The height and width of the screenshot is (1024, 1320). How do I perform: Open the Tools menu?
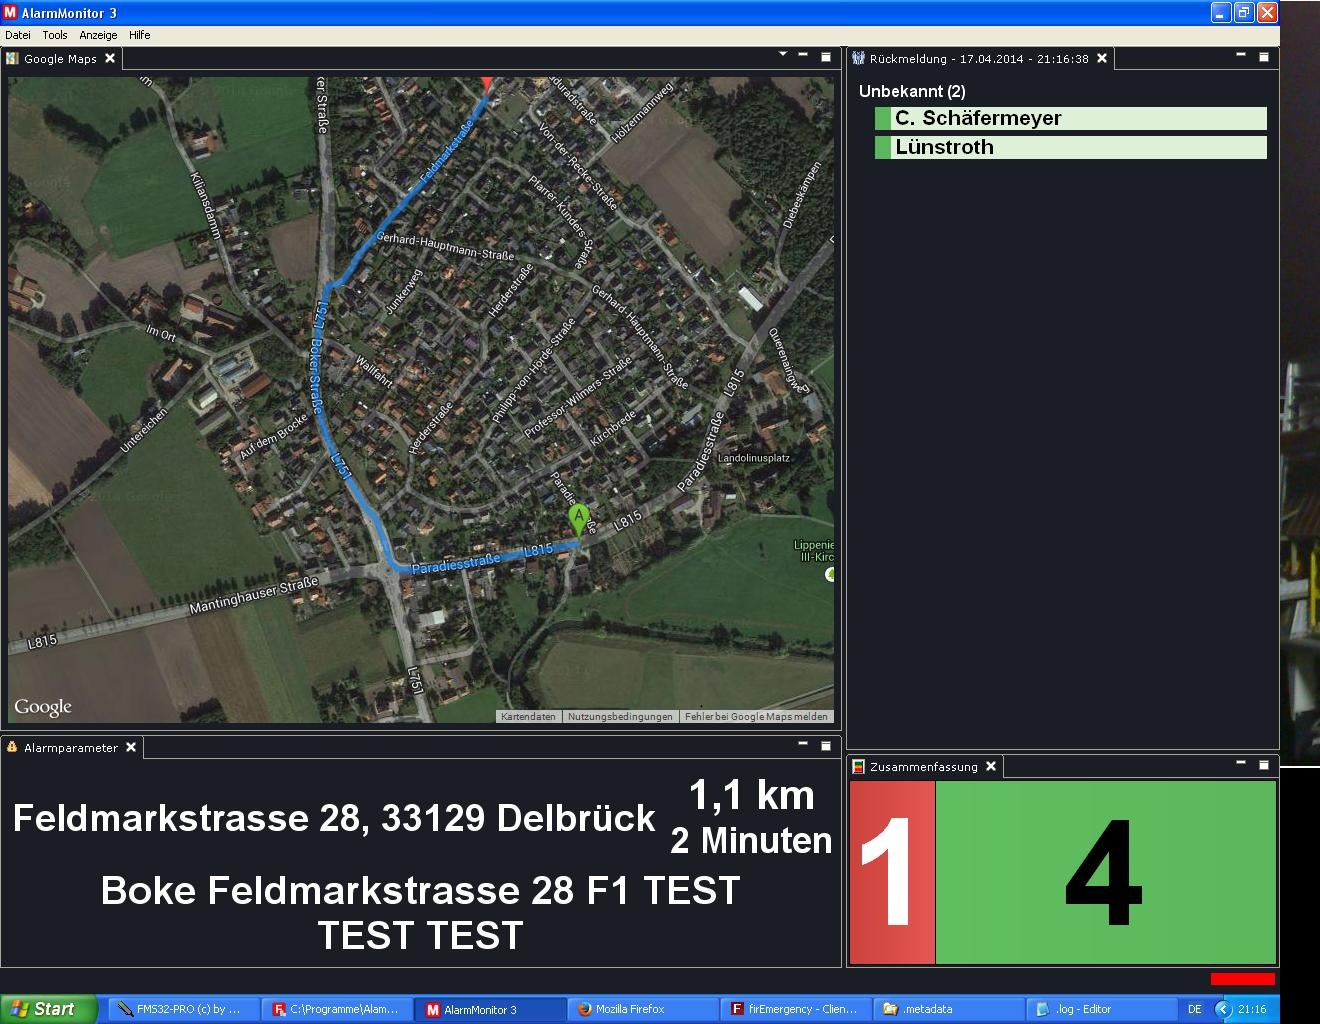coord(55,35)
